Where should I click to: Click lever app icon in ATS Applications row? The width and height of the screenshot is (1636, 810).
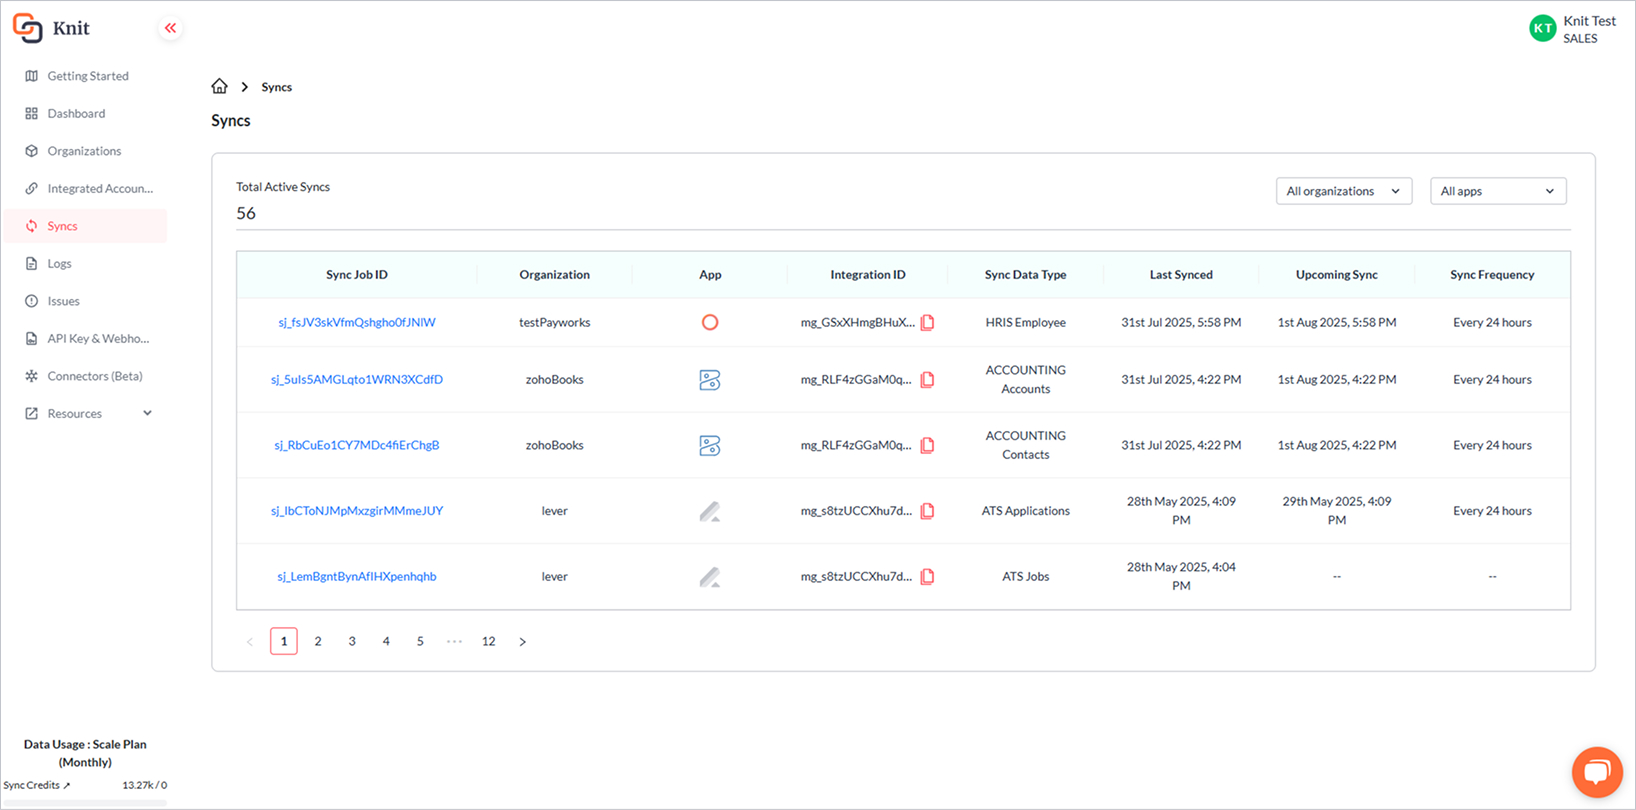click(710, 511)
